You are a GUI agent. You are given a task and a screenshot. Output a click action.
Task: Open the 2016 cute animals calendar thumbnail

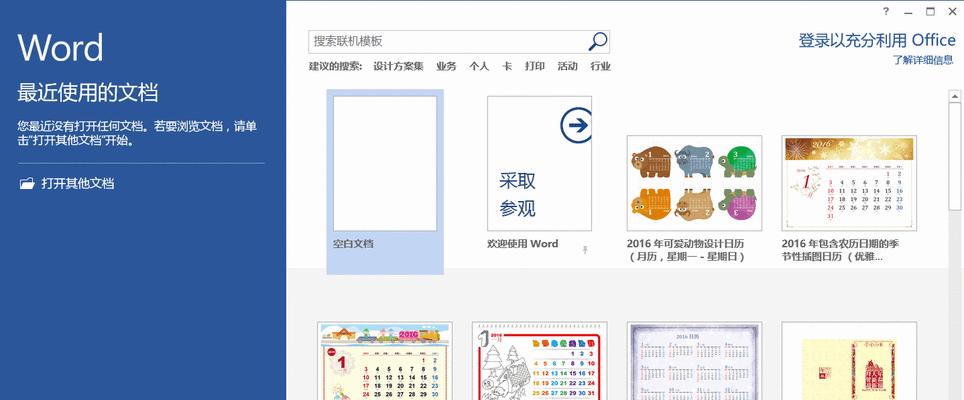694,183
